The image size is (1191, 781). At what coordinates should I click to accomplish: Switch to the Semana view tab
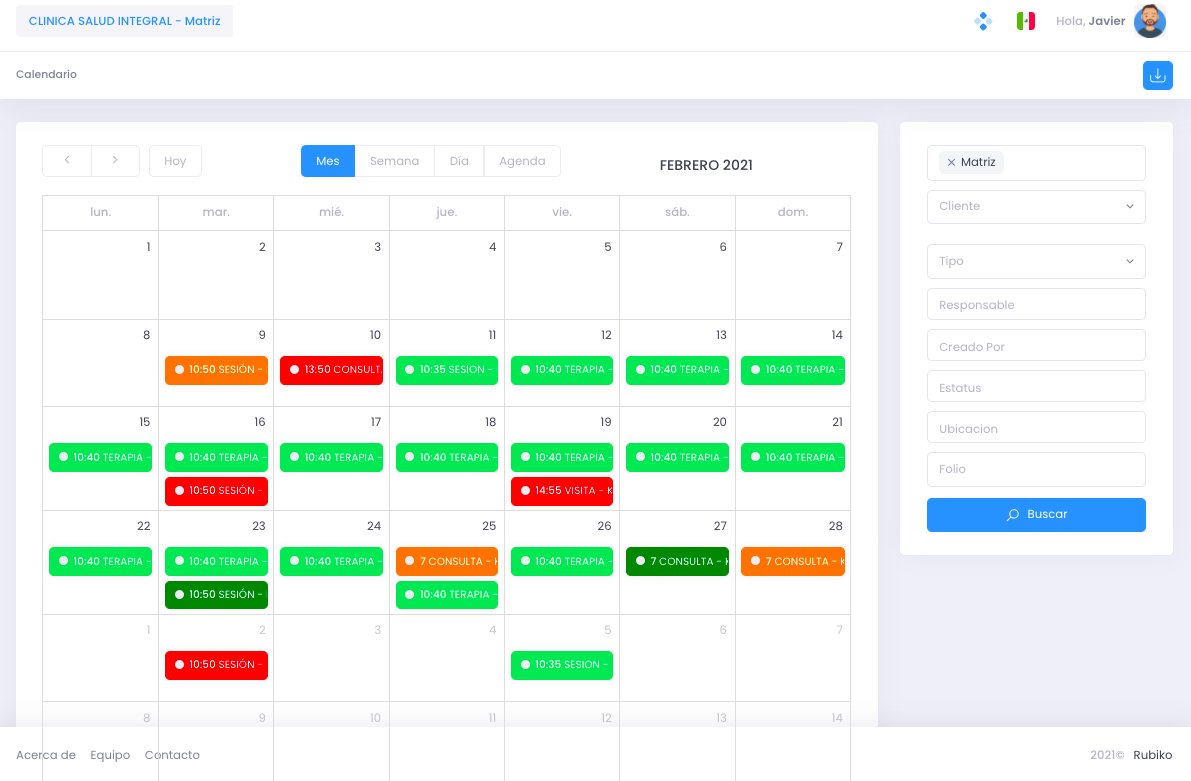click(394, 161)
